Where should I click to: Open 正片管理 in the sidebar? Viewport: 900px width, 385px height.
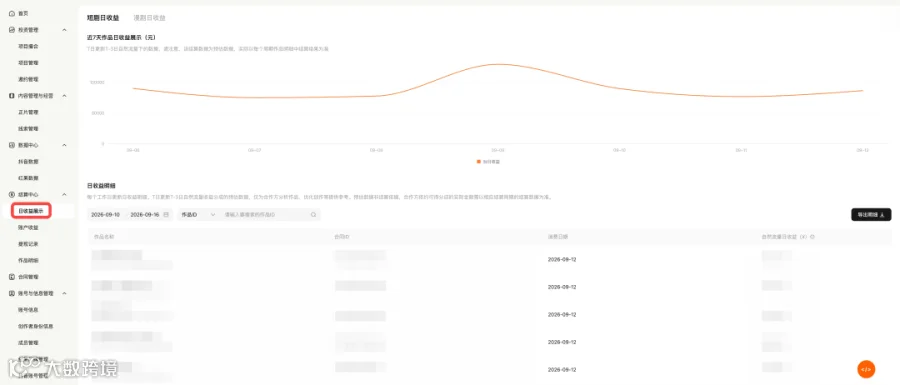point(28,112)
